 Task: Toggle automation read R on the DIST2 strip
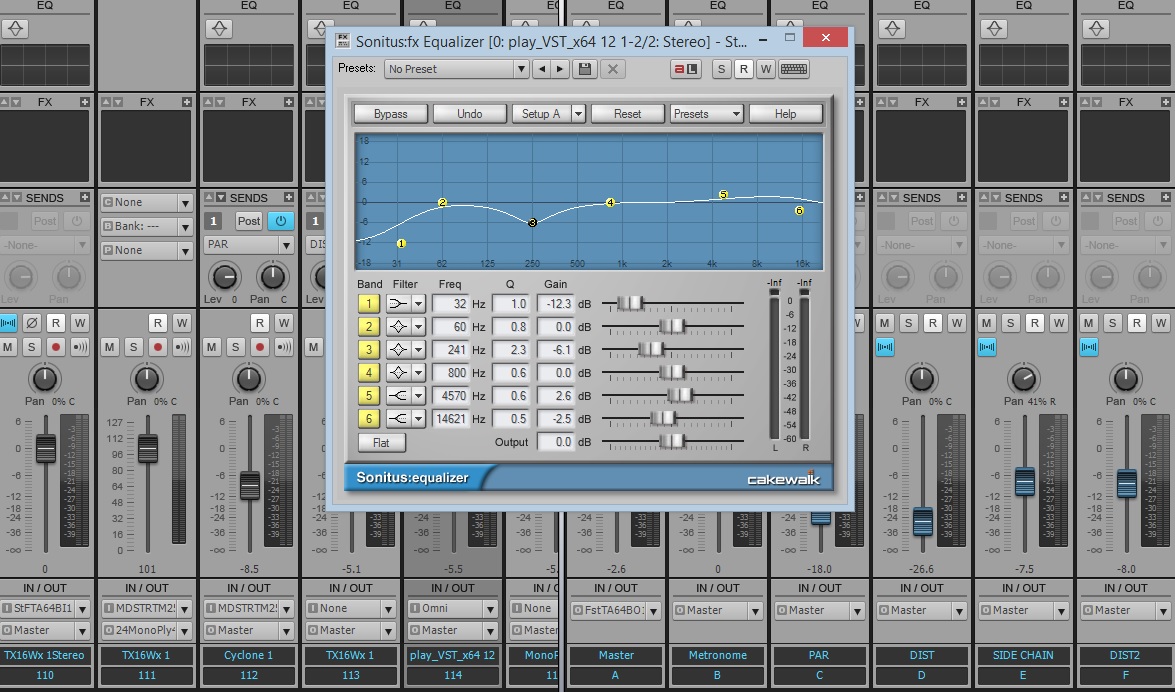pos(1136,323)
